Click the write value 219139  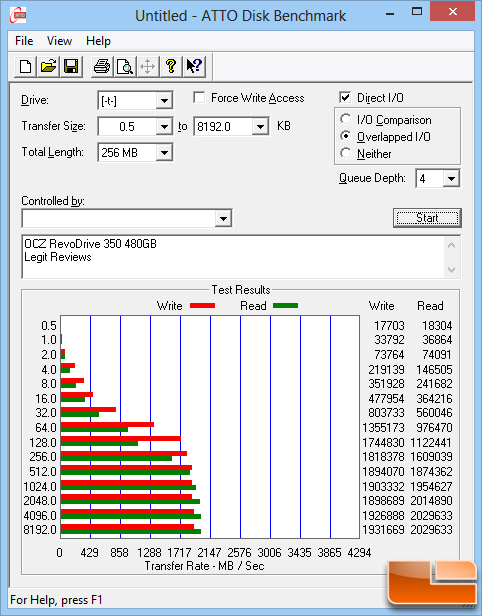click(386, 370)
